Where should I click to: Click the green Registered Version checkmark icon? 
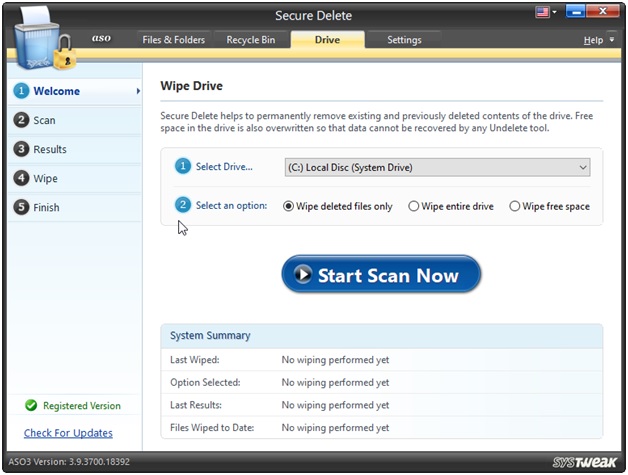31,405
